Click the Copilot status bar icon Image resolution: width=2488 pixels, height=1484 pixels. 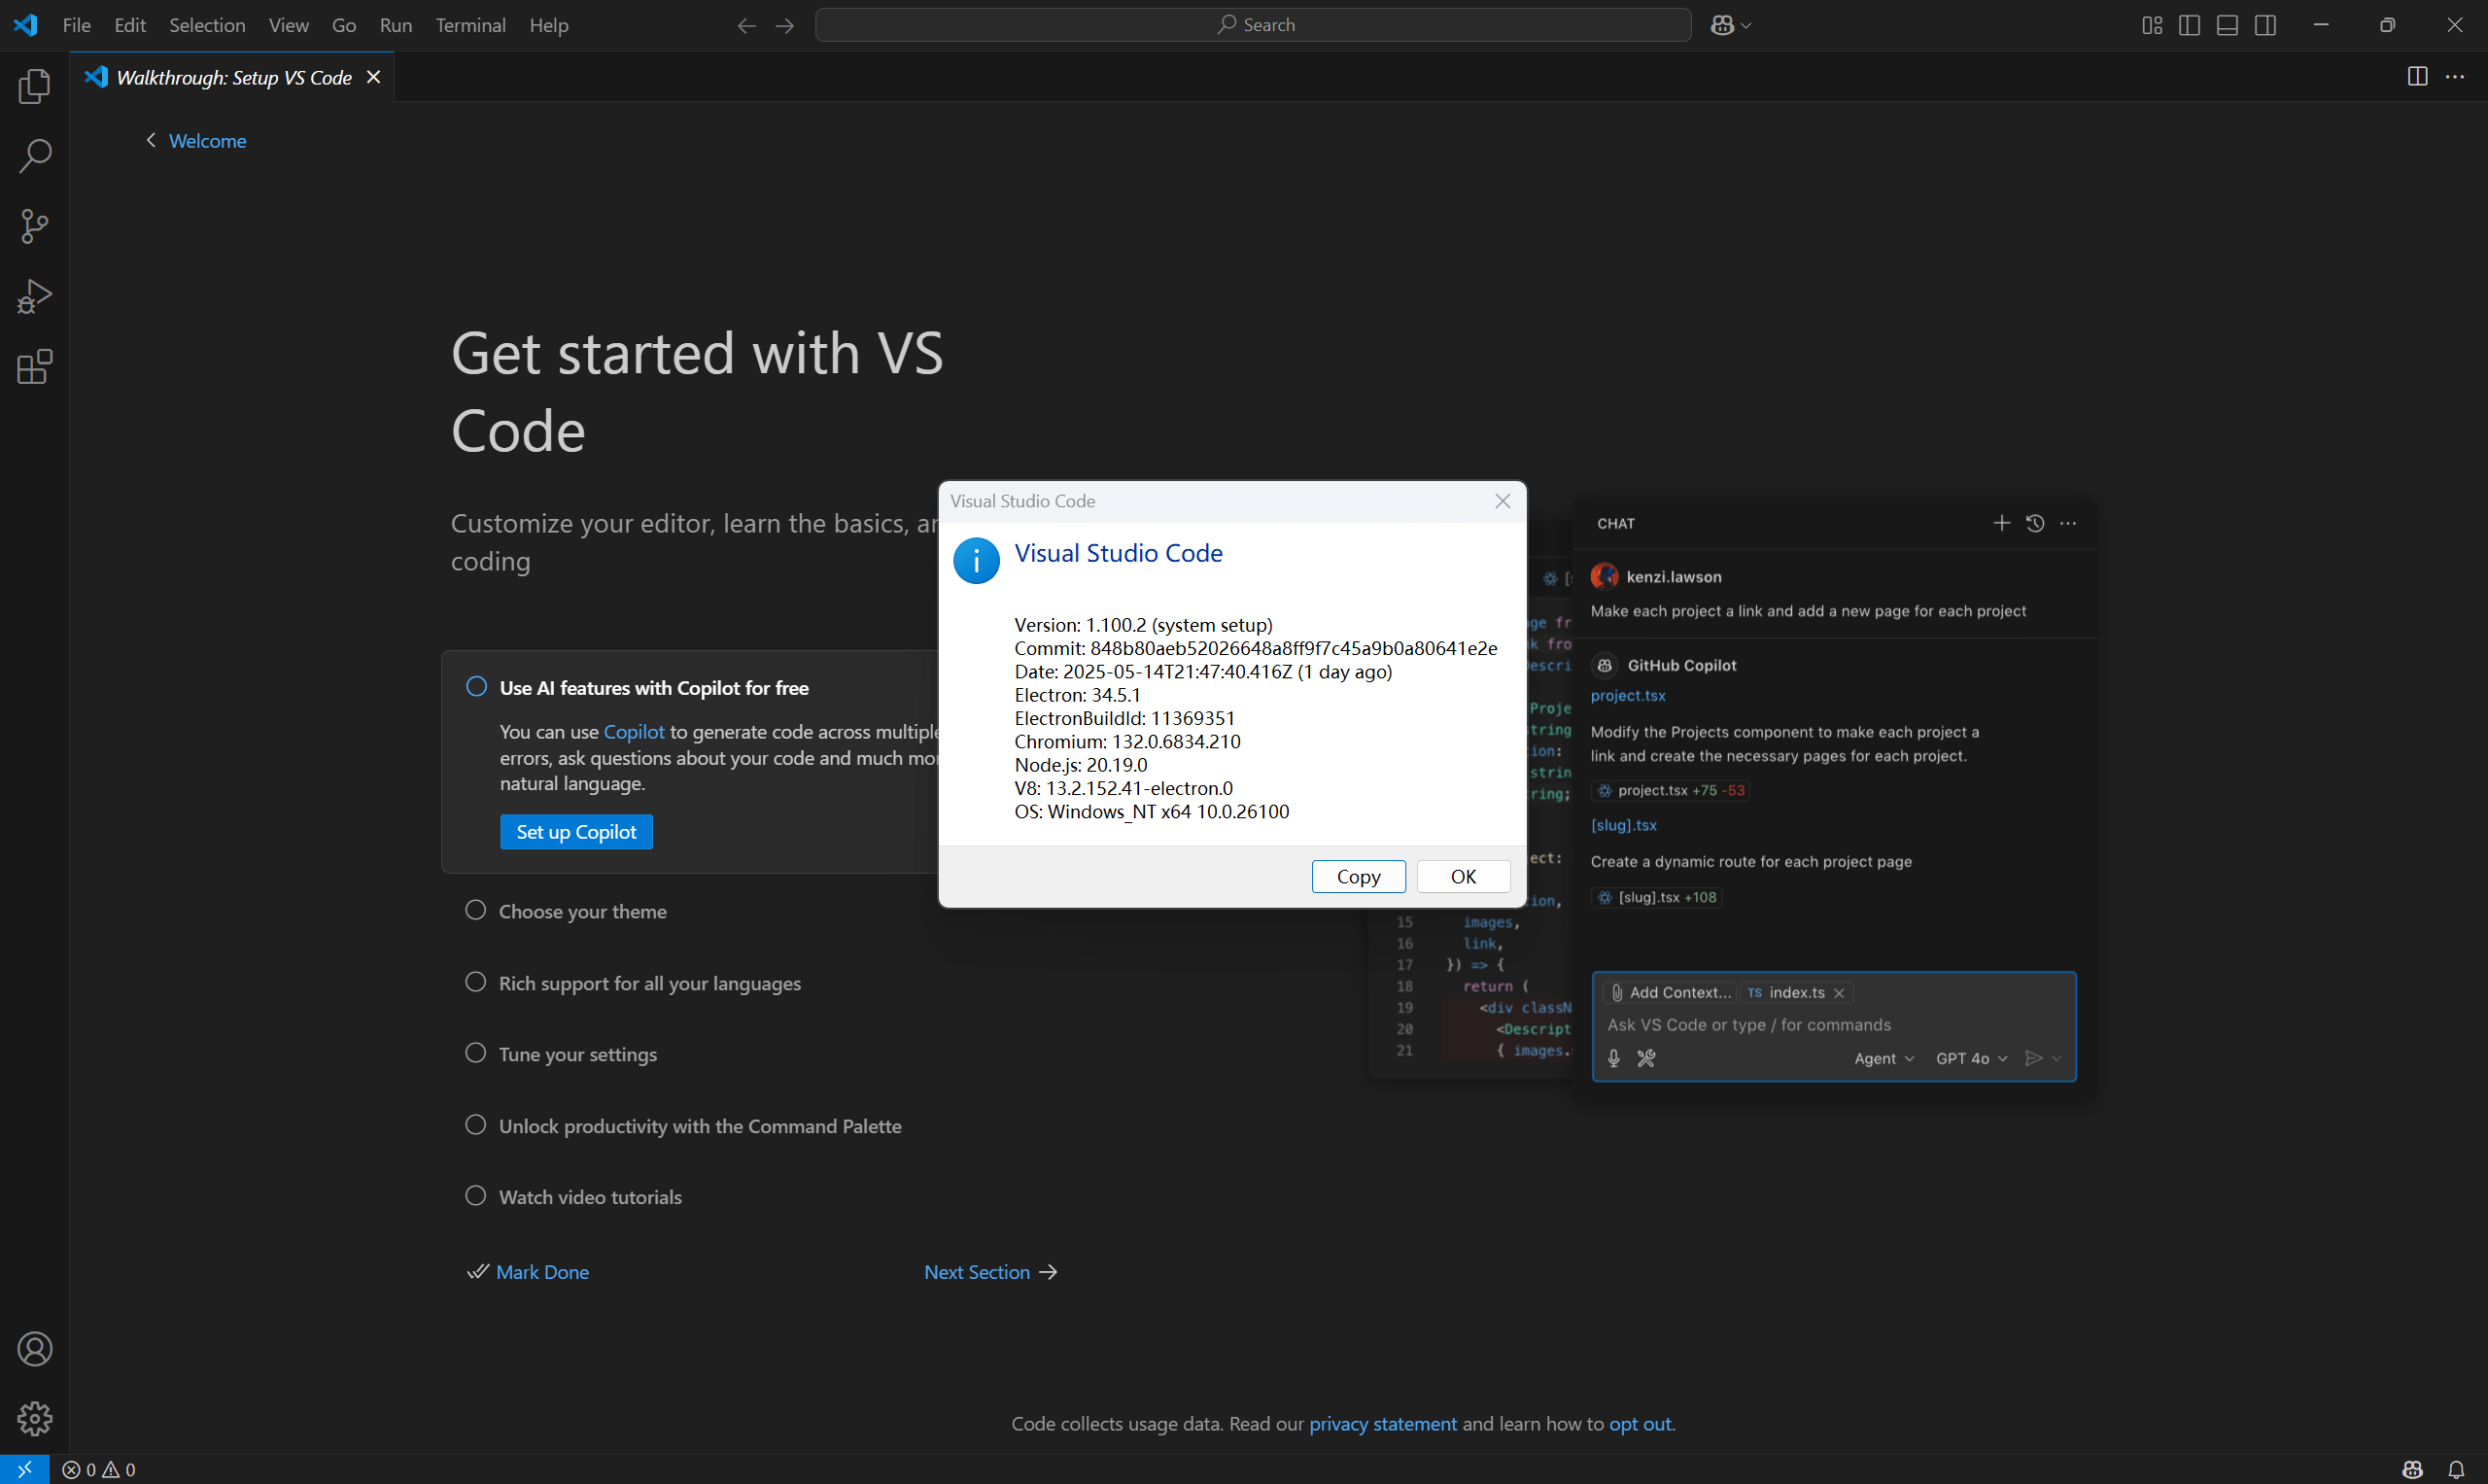click(x=2413, y=1469)
